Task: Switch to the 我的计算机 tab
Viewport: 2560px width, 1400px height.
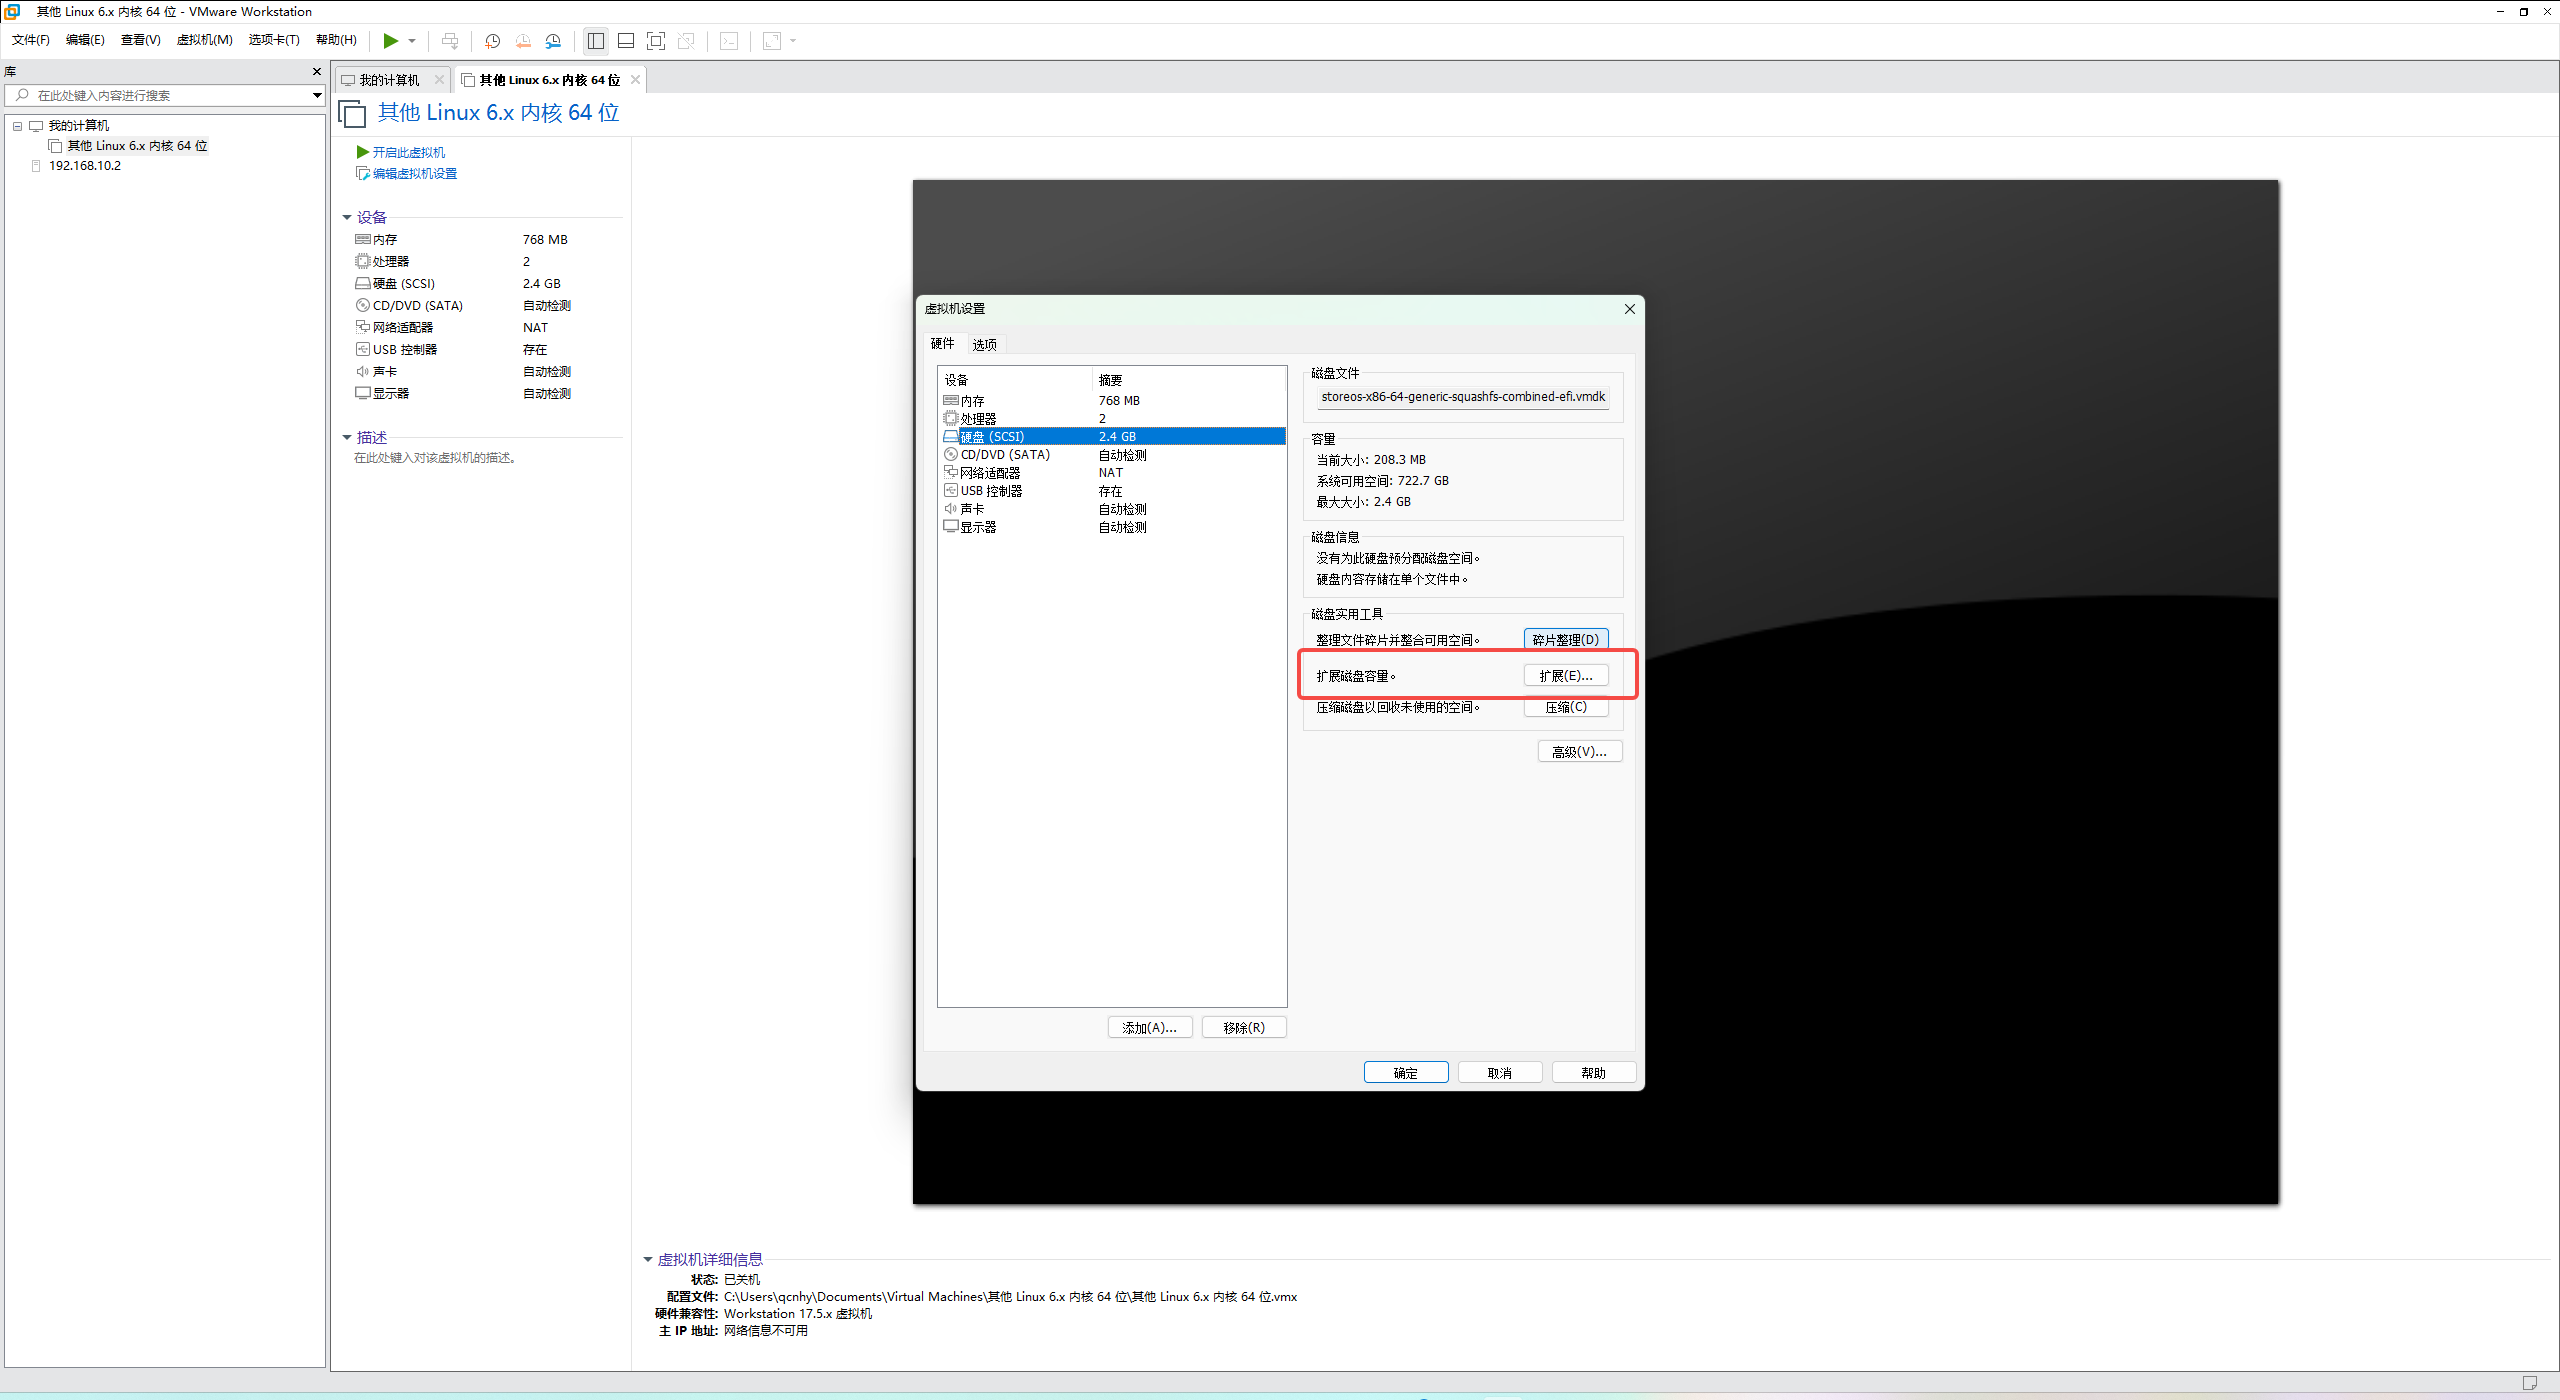Action: click(x=389, y=80)
